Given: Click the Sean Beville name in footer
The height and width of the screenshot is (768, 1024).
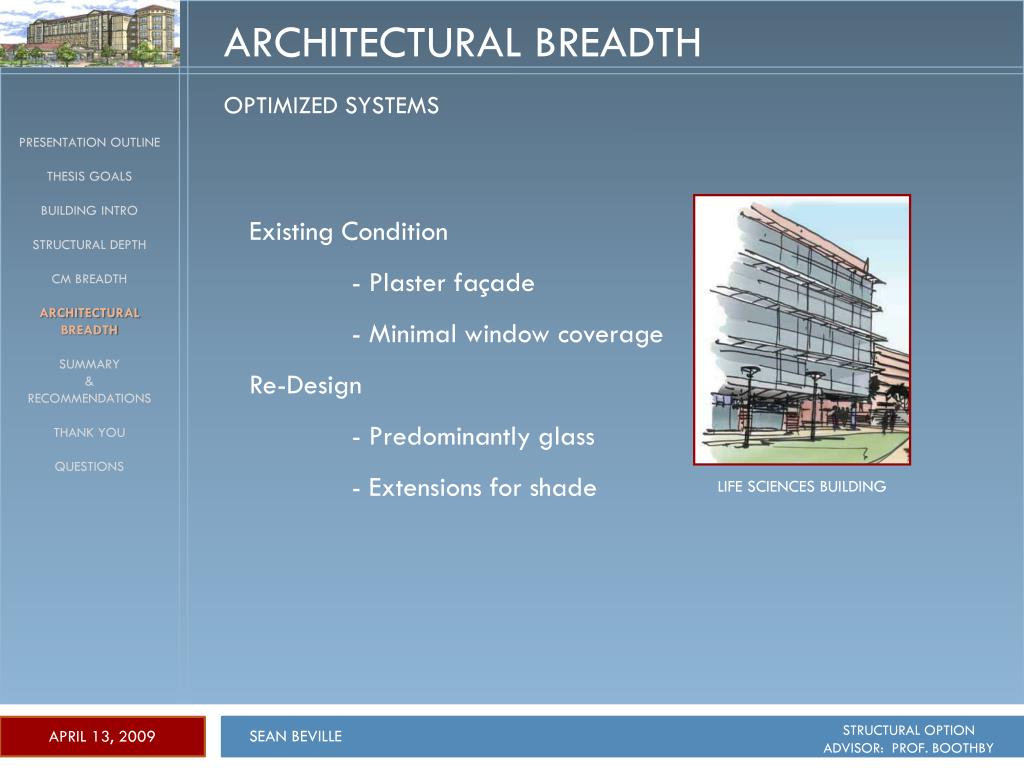Looking at the screenshot, I should [x=296, y=737].
